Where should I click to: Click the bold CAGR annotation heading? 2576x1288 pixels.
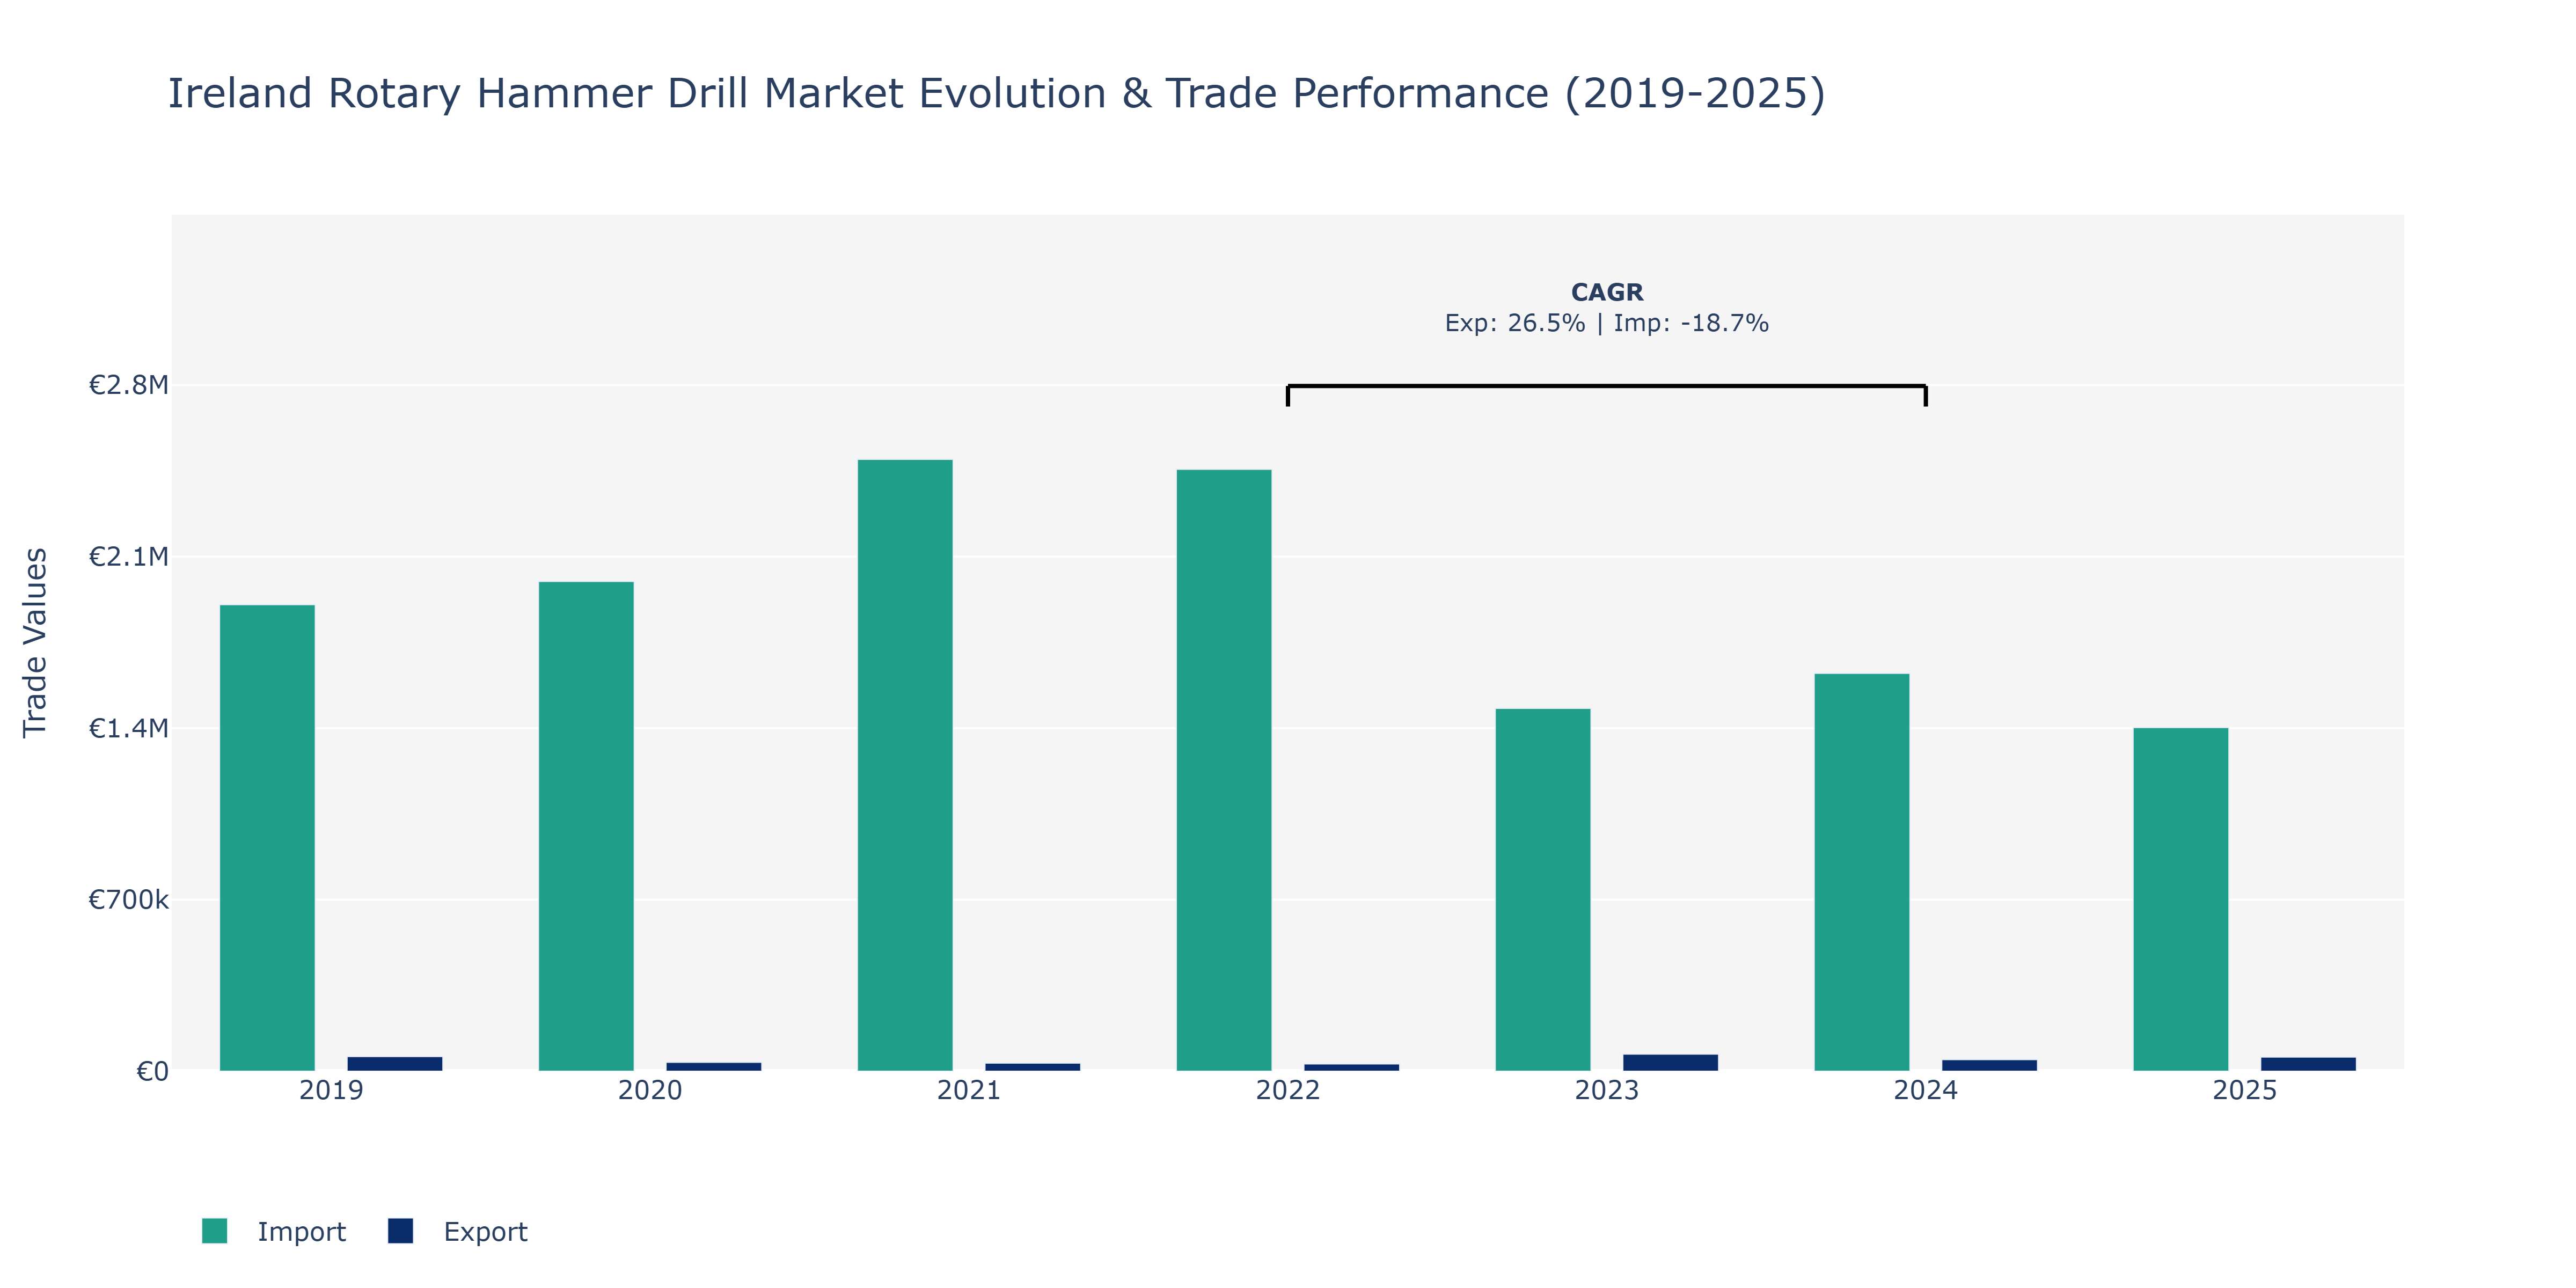coord(1607,293)
